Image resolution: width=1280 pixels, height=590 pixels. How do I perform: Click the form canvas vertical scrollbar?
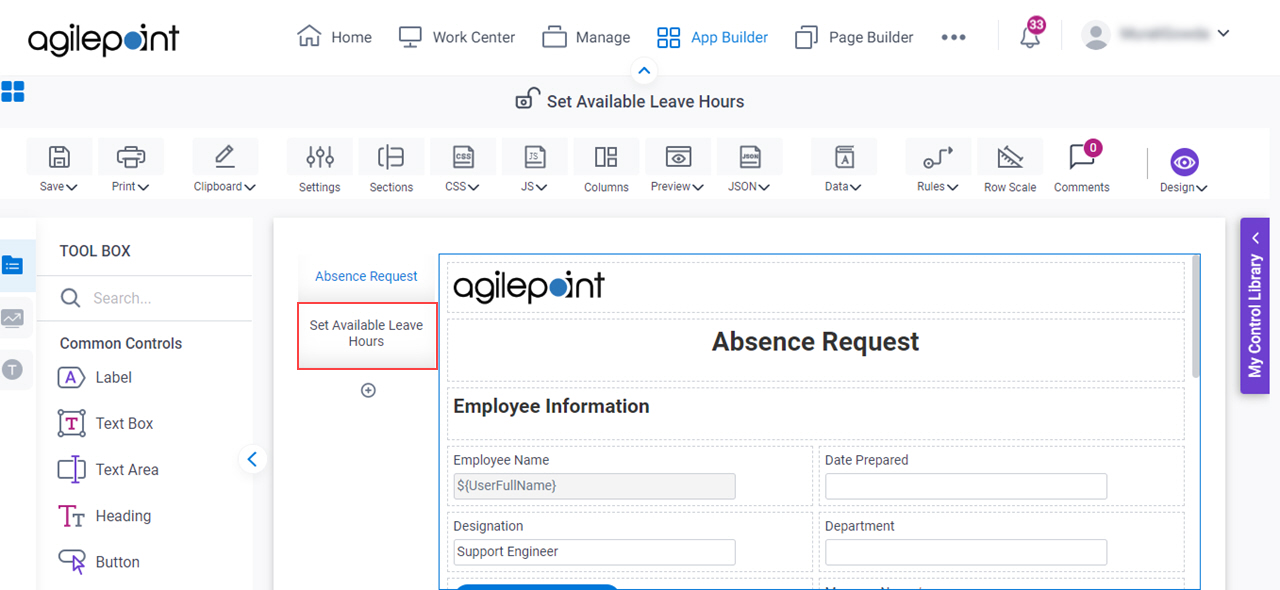[x=1195, y=317]
